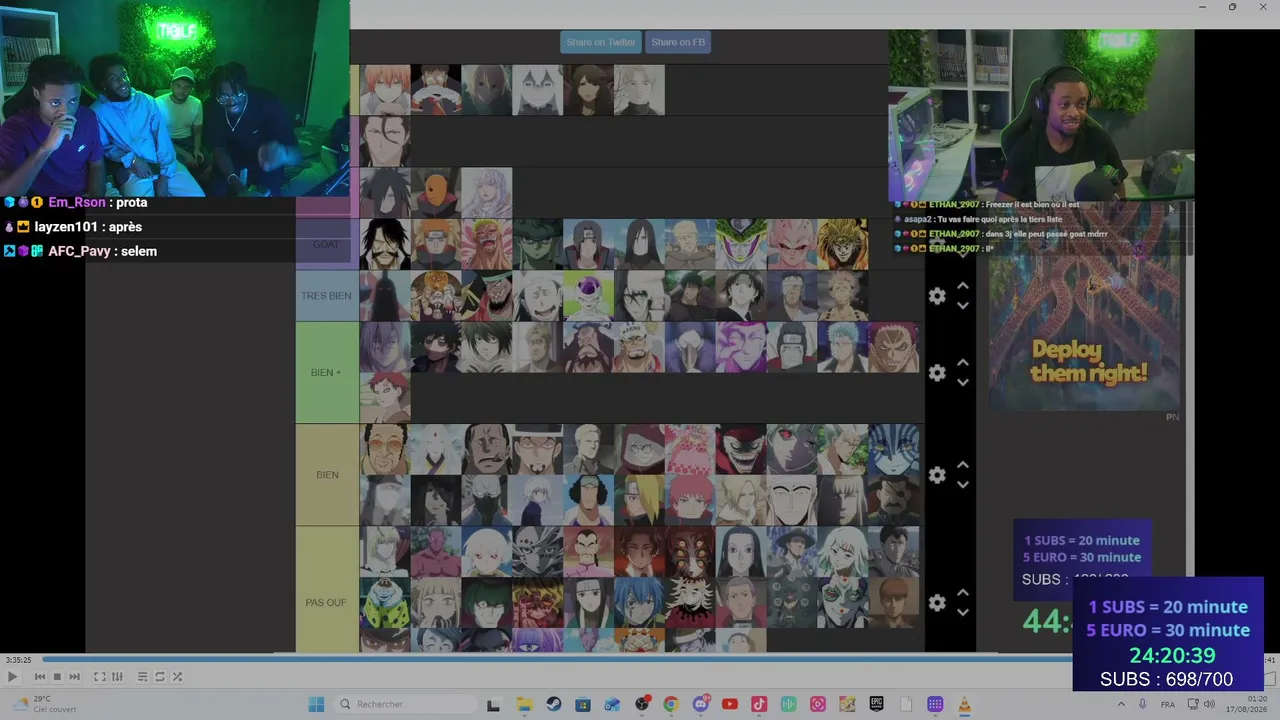Move BIEN row down

pos(962,485)
